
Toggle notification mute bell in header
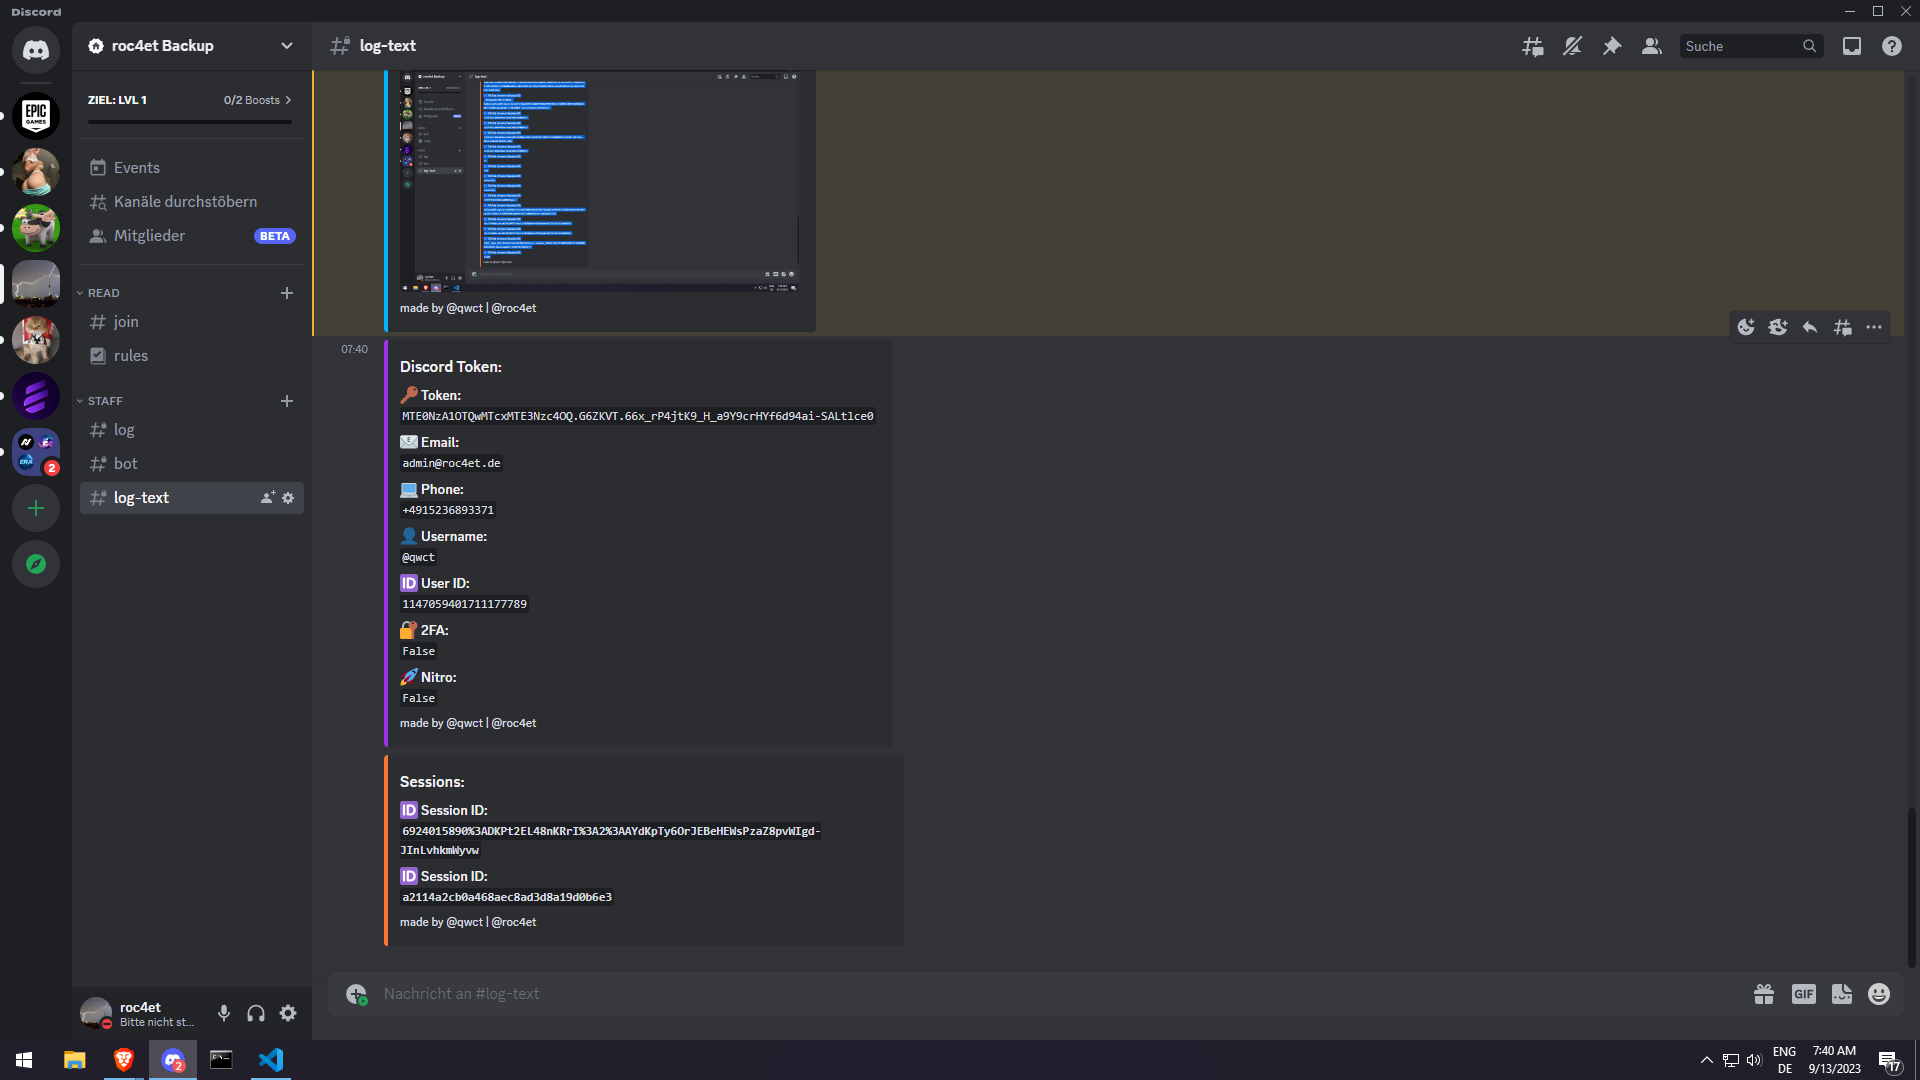click(x=1572, y=46)
